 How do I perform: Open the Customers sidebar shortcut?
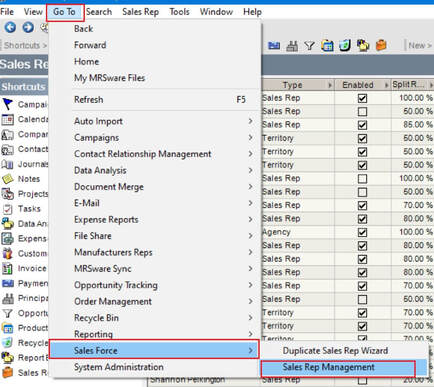(25, 253)
